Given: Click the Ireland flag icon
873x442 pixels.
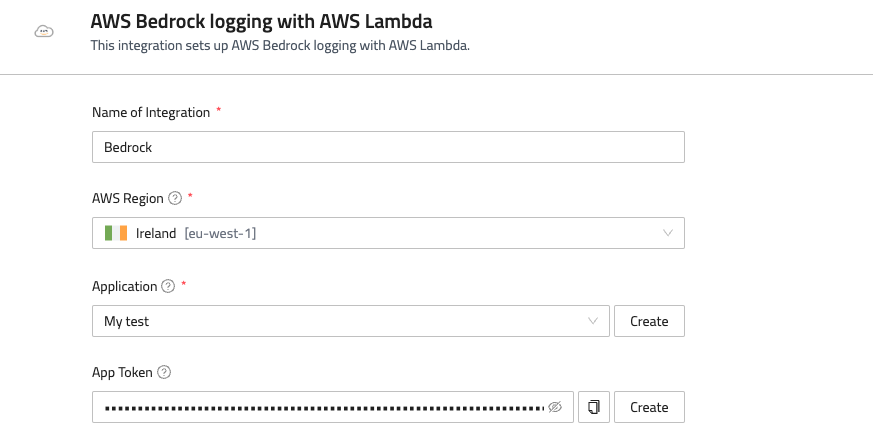Looking at the screenshot, I should pos(116,233).
